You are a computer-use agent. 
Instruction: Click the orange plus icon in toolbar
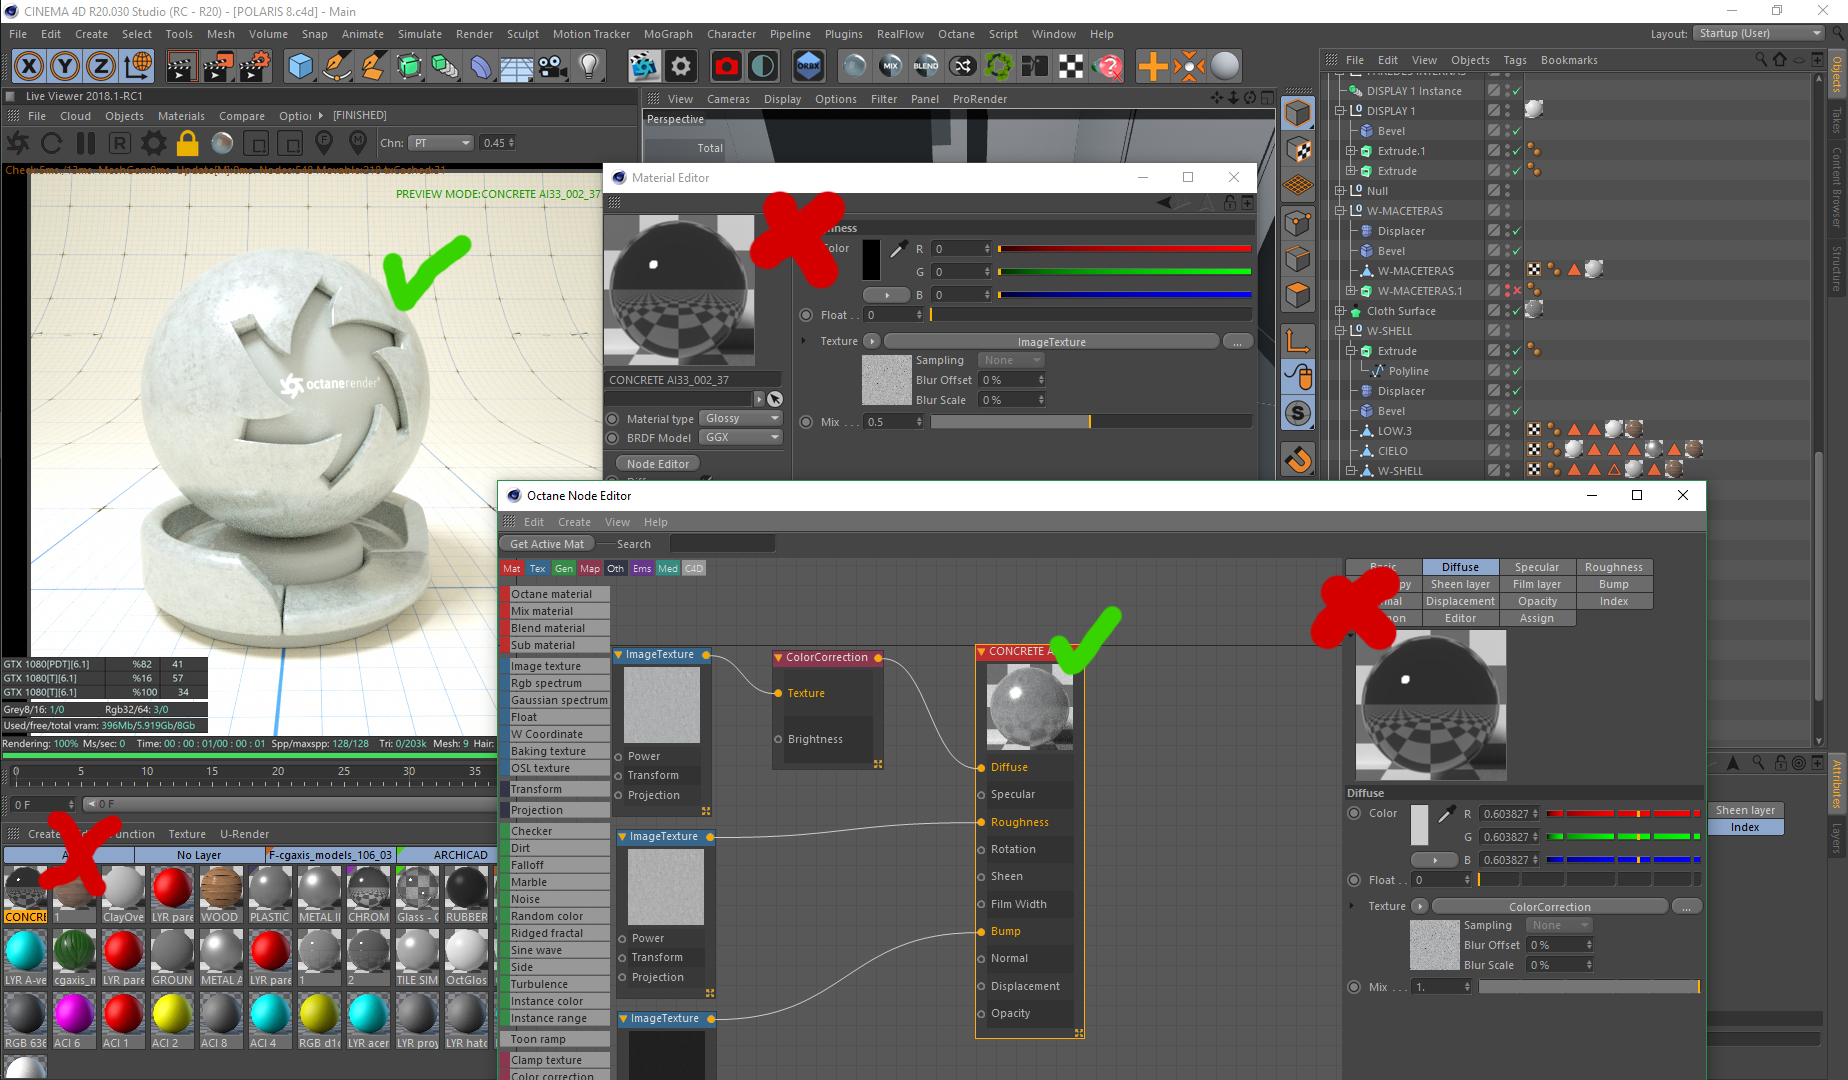click(1152, 67)
